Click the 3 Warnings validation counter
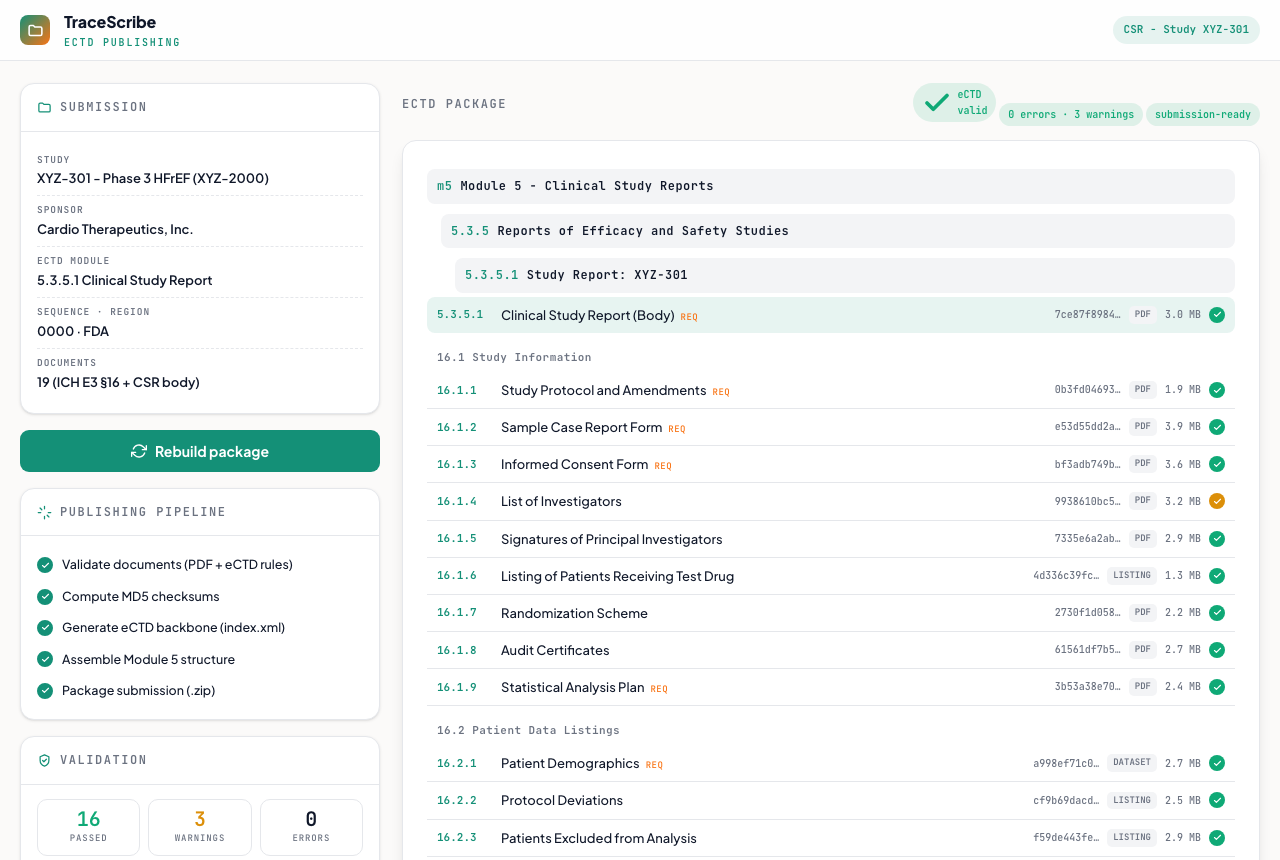This screenshot has width=1280, height=860. [200, 827]
